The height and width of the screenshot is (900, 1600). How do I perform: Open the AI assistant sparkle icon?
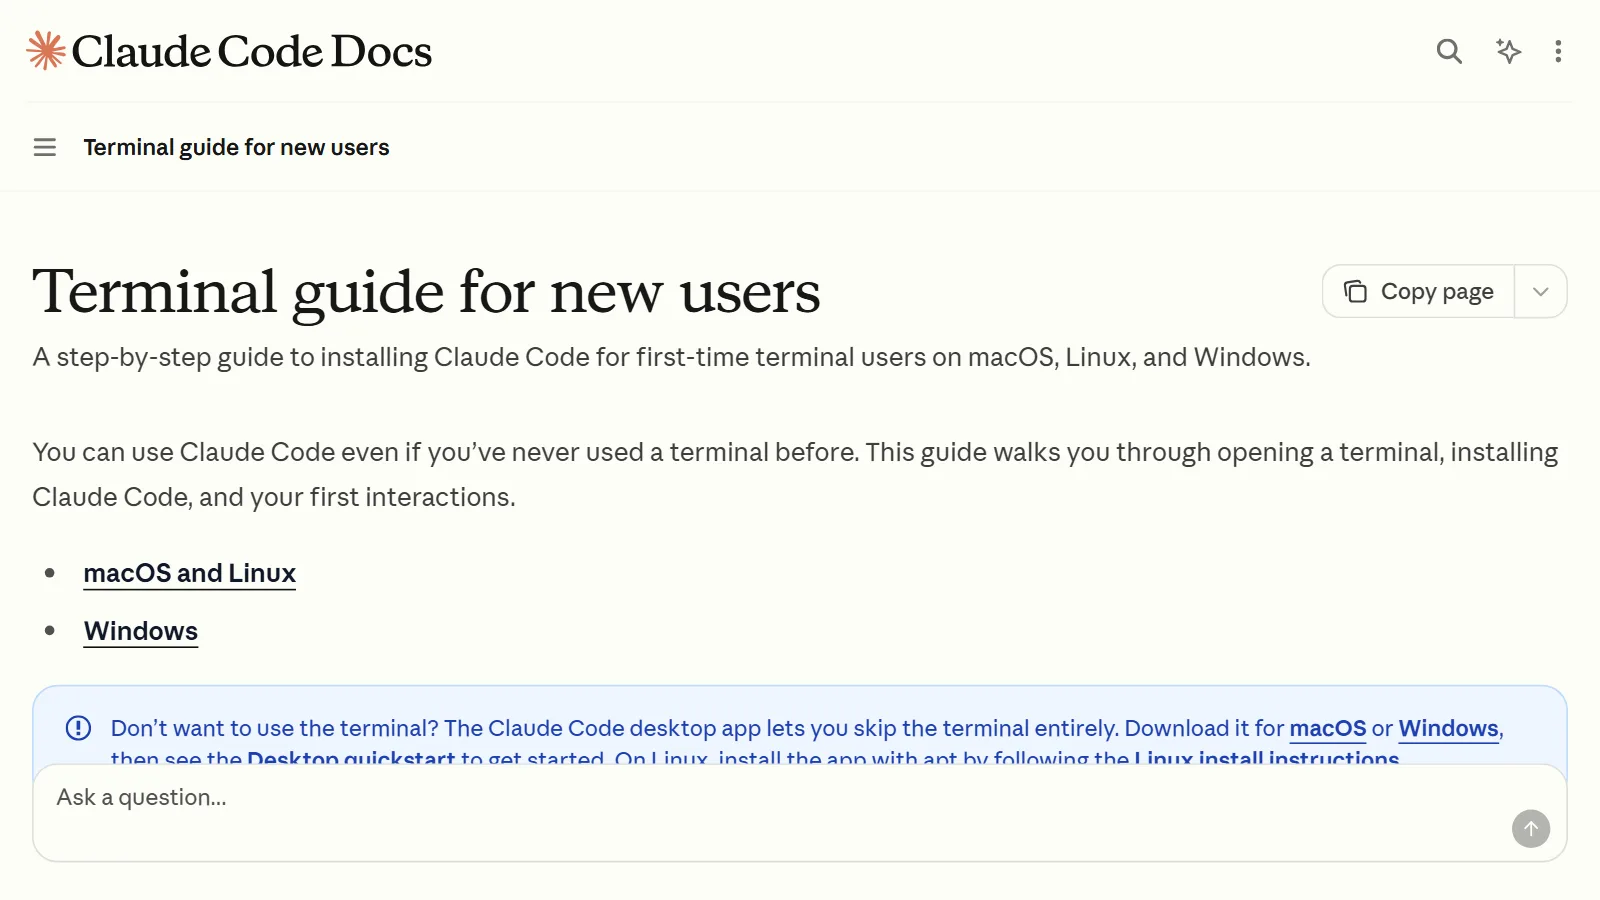[1508, 51]
